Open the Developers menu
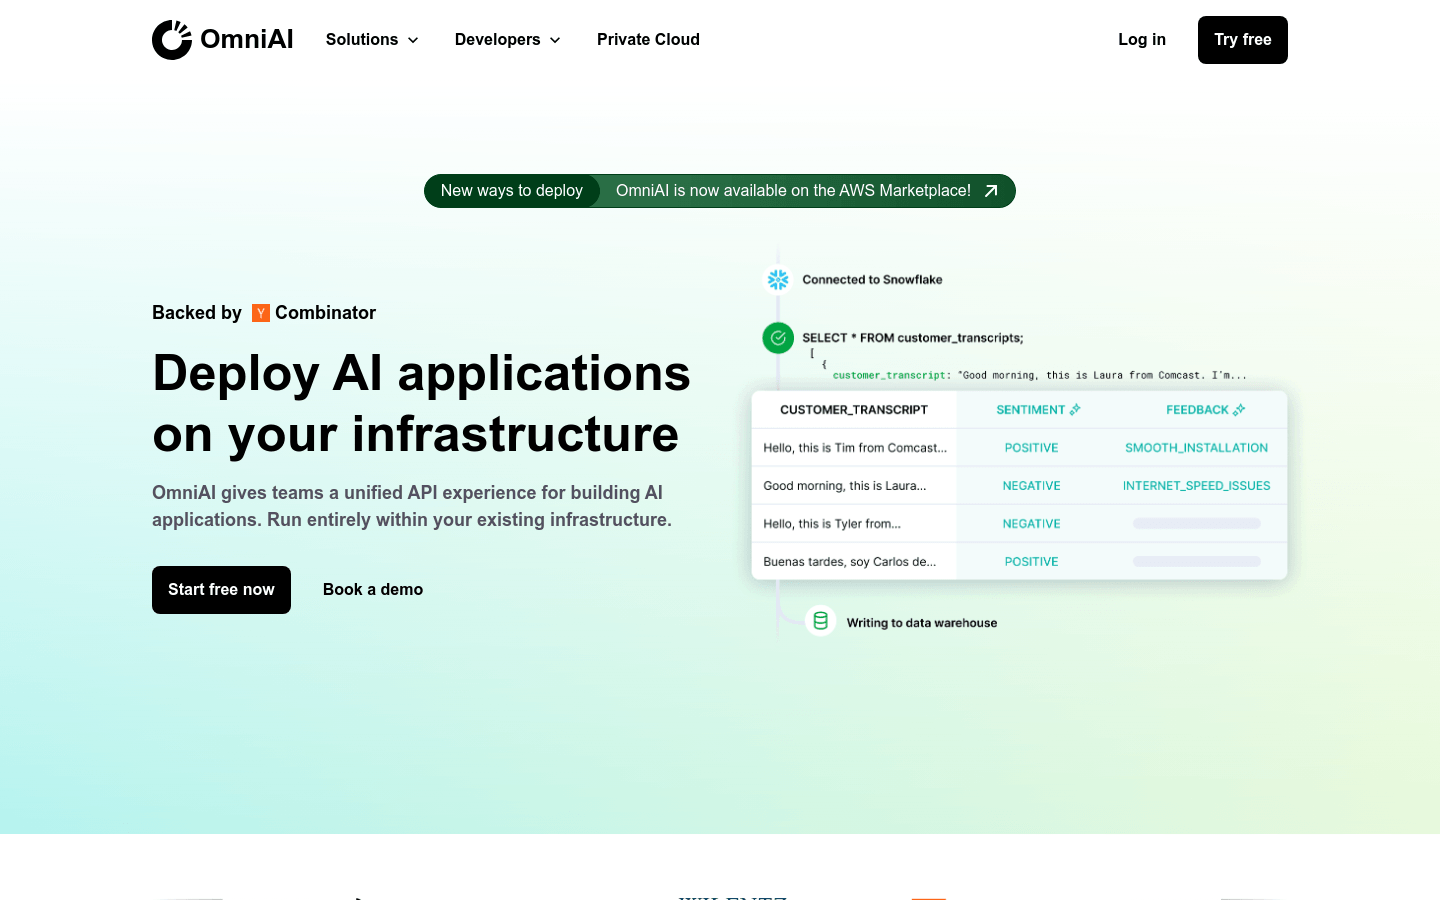Screen dimensions: 1440x900 508,40
